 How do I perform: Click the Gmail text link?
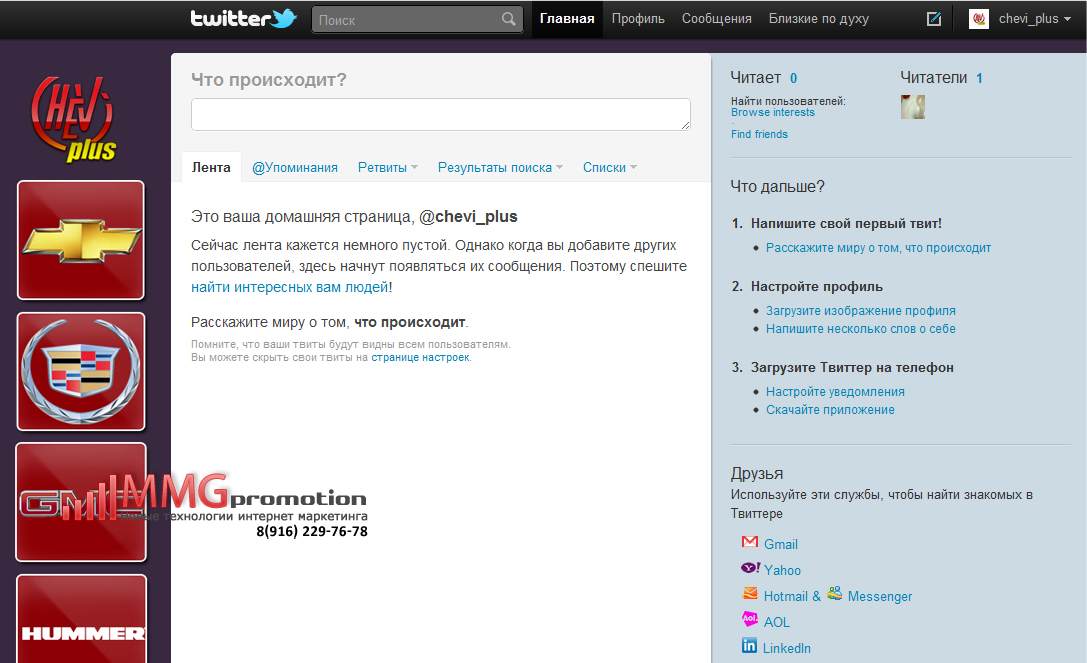[x=781, y=544]
